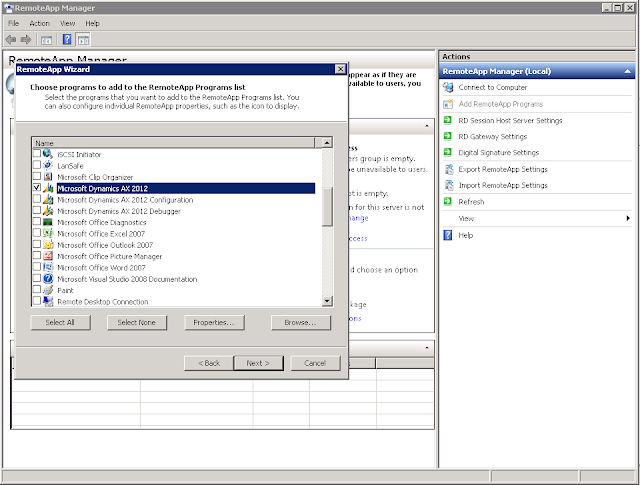Open Properties for the selected program
This screenshot has width=640, height=485.
(214, 323)
